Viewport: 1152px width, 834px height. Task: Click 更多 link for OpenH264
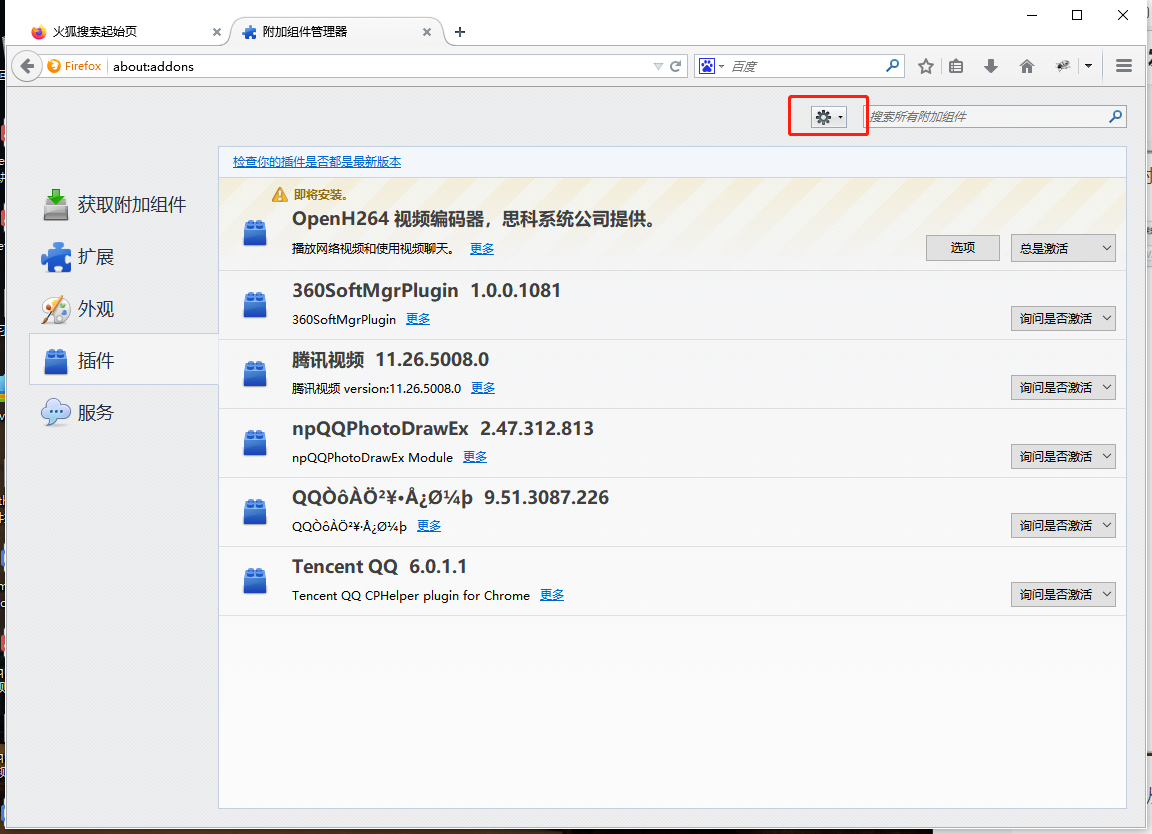click(x=482, y=248)
